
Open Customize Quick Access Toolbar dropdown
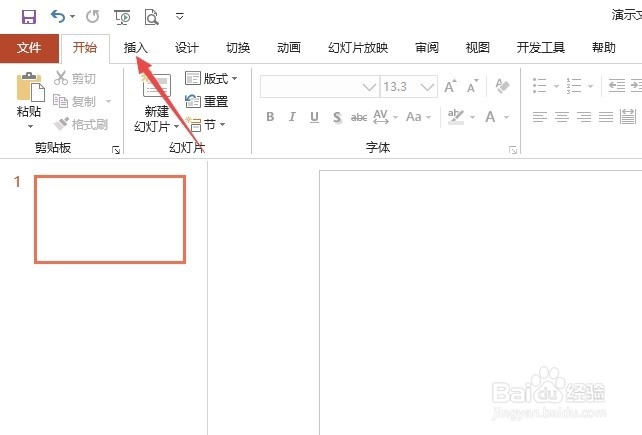pos(179,16)
